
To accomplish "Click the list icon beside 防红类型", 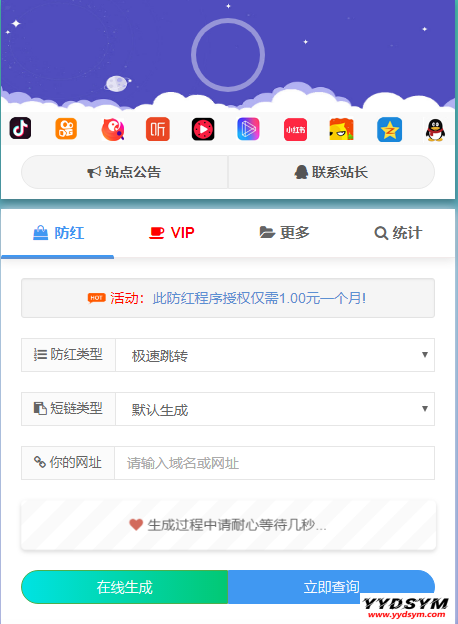I will (40, 354).
